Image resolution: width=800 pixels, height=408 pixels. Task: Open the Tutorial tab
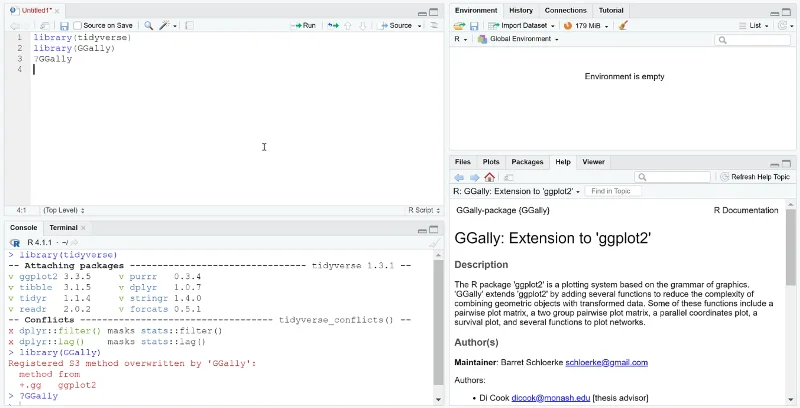pos(611,11)
